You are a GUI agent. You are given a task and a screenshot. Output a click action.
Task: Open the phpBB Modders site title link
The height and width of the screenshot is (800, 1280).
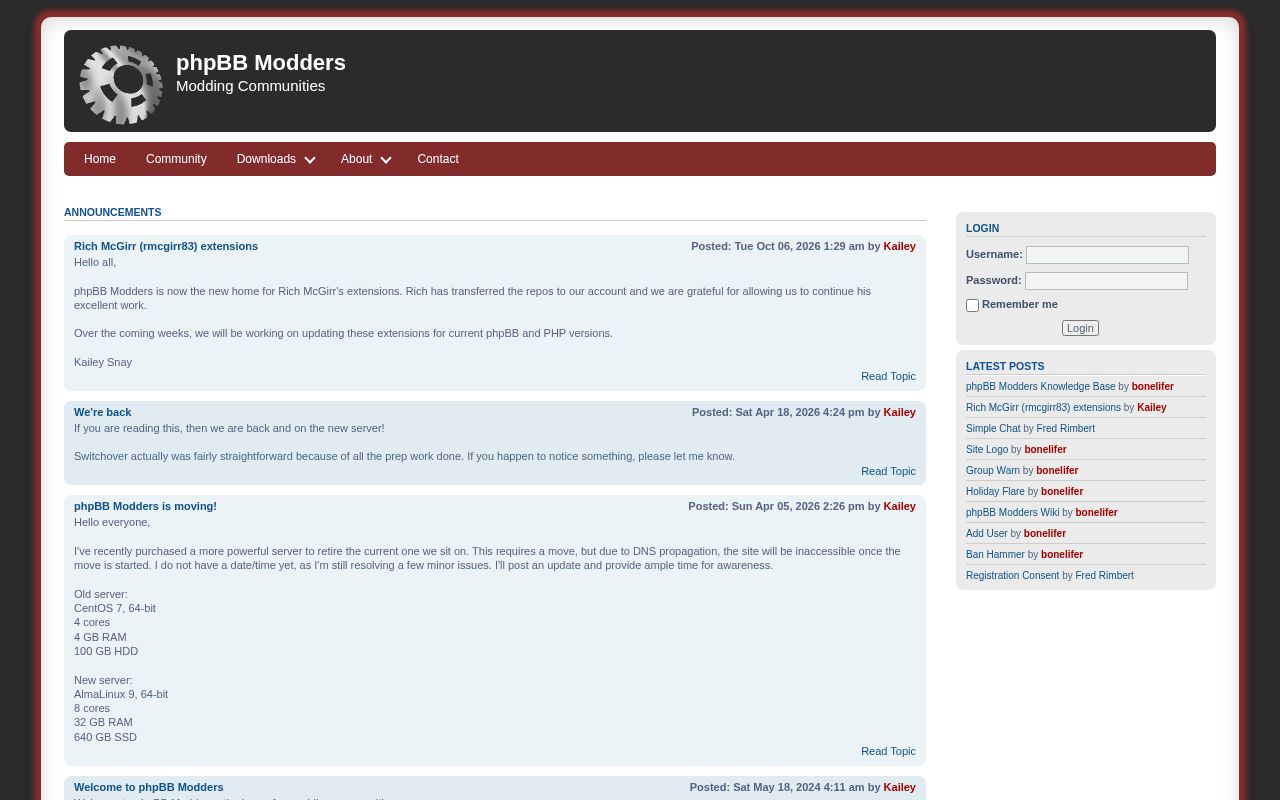click(261, 62)
